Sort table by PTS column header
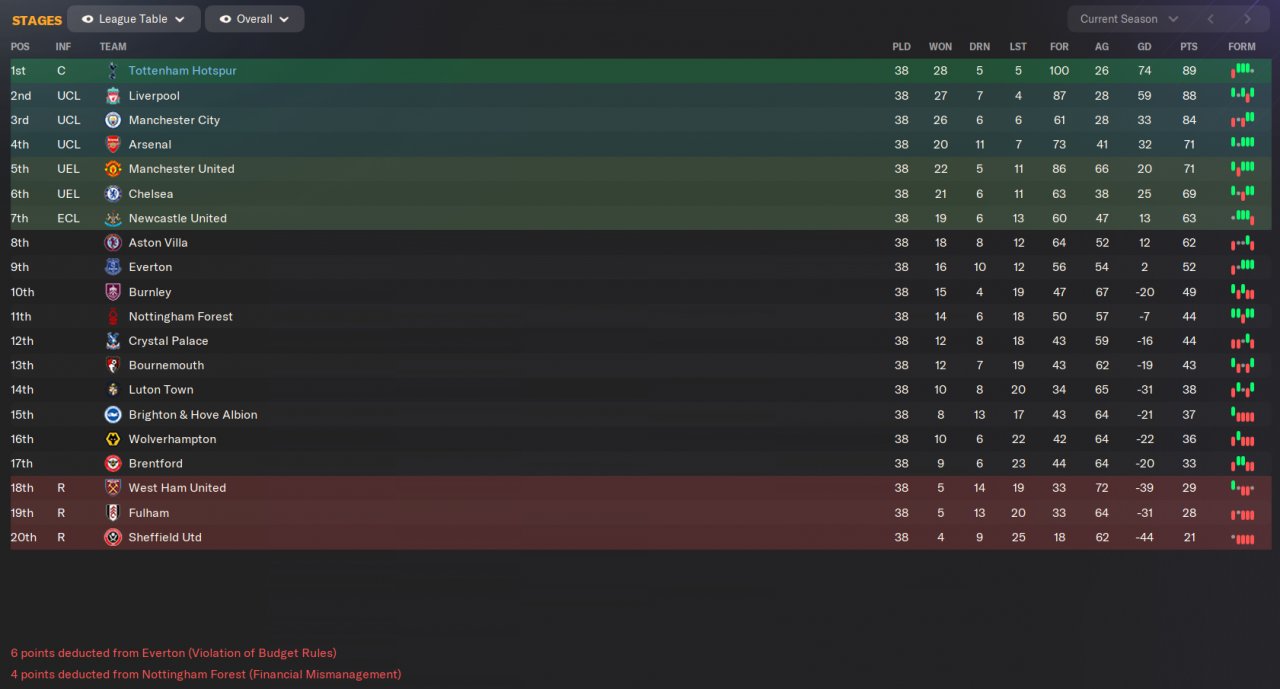Viewport: 1280px width, 689px height. tap(1189, 47)
